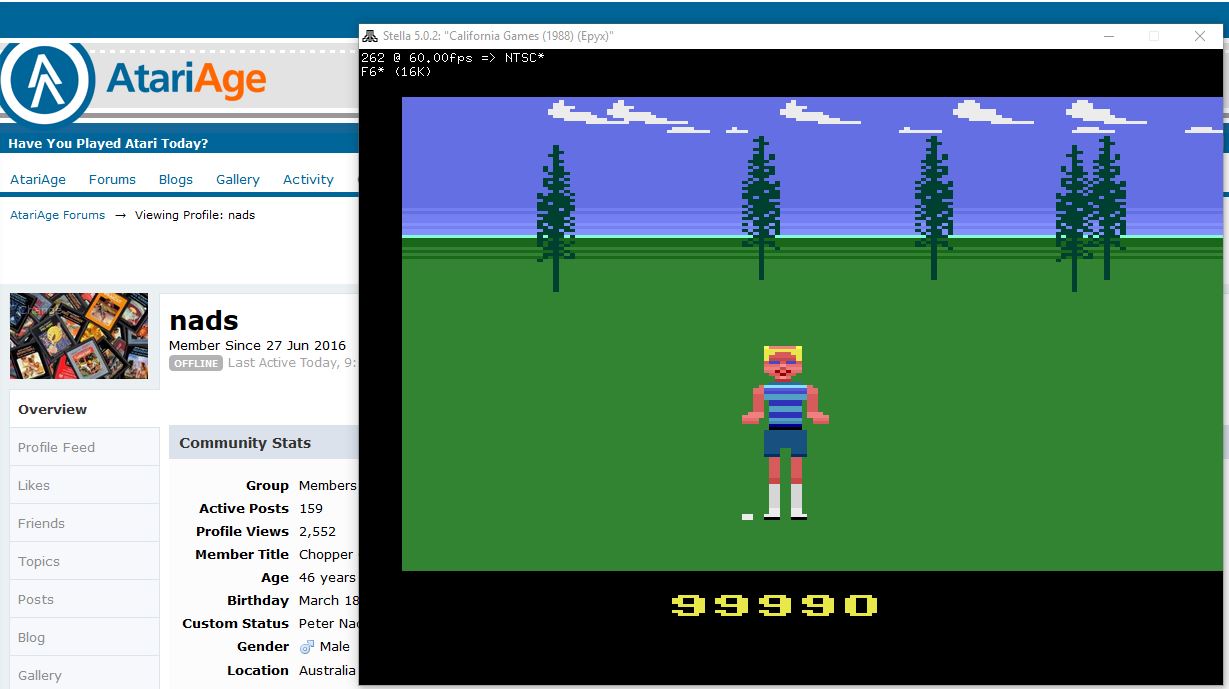
Task: Open the Activity navigation item
Action: coord(308,180)
